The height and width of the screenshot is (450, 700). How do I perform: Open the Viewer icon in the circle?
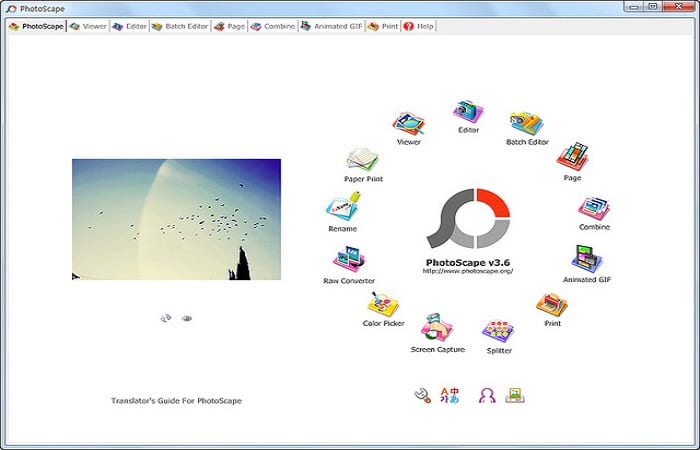(x=408, y=124)
